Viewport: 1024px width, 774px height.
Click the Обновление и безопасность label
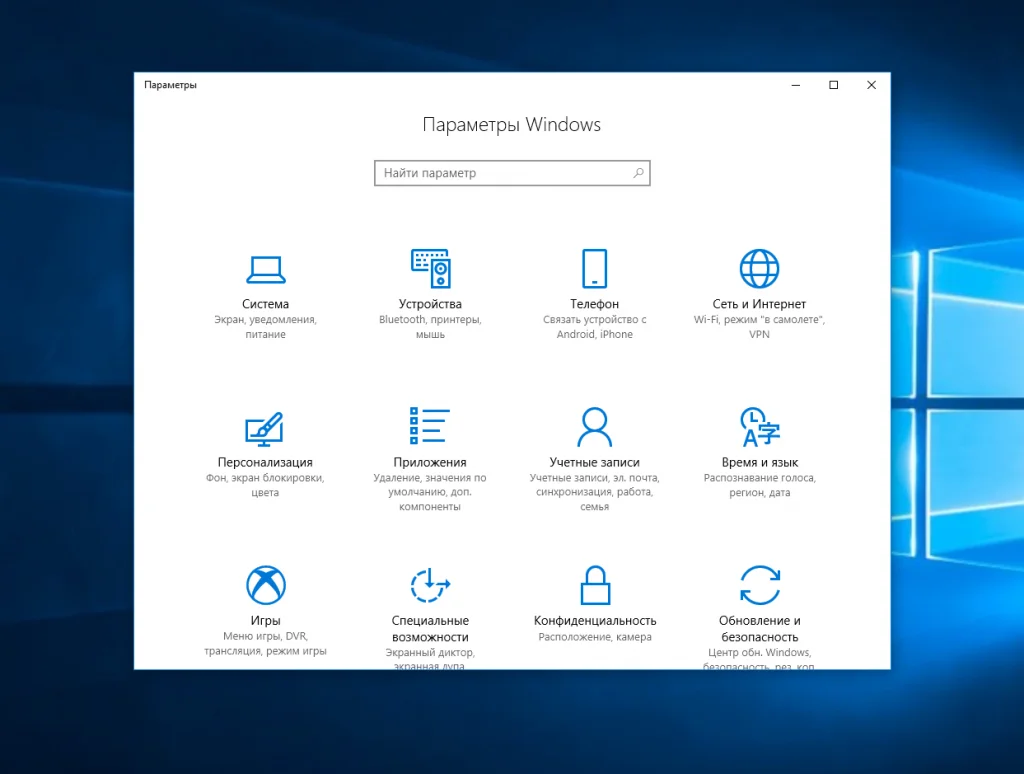[760, 628]
